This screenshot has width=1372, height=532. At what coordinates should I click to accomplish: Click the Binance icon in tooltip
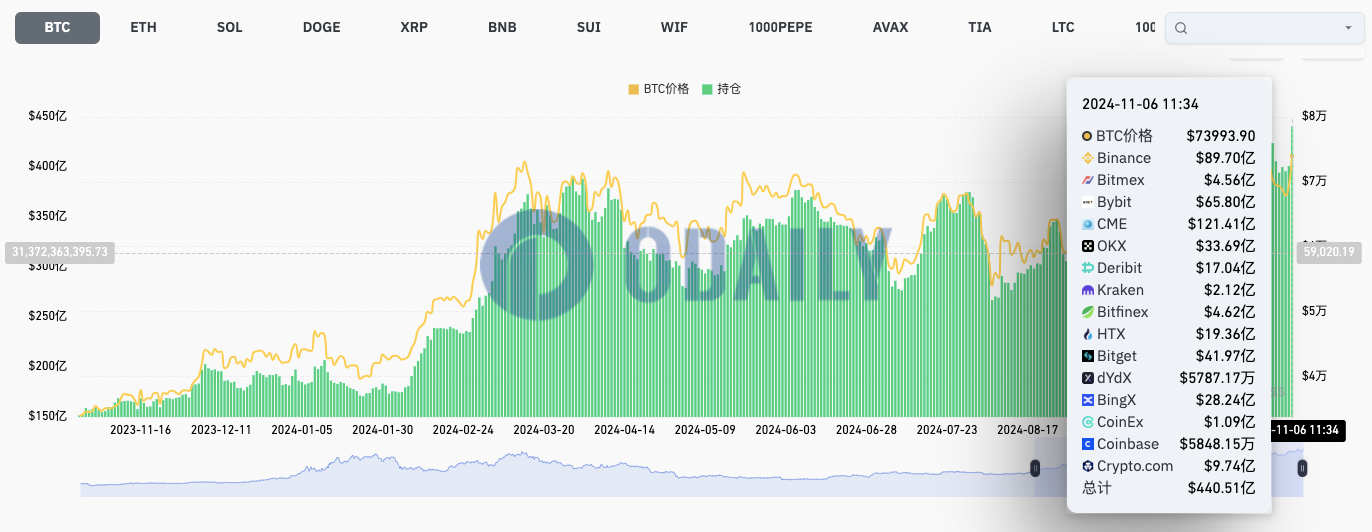1088,158
